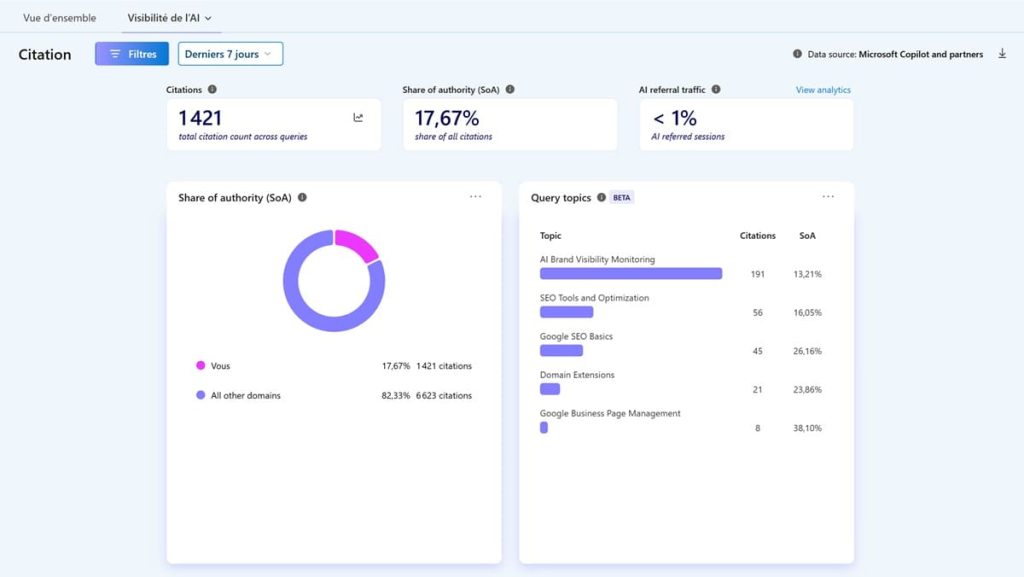Open the Visibilité de l'AI tab dropdown

point(170,18)
